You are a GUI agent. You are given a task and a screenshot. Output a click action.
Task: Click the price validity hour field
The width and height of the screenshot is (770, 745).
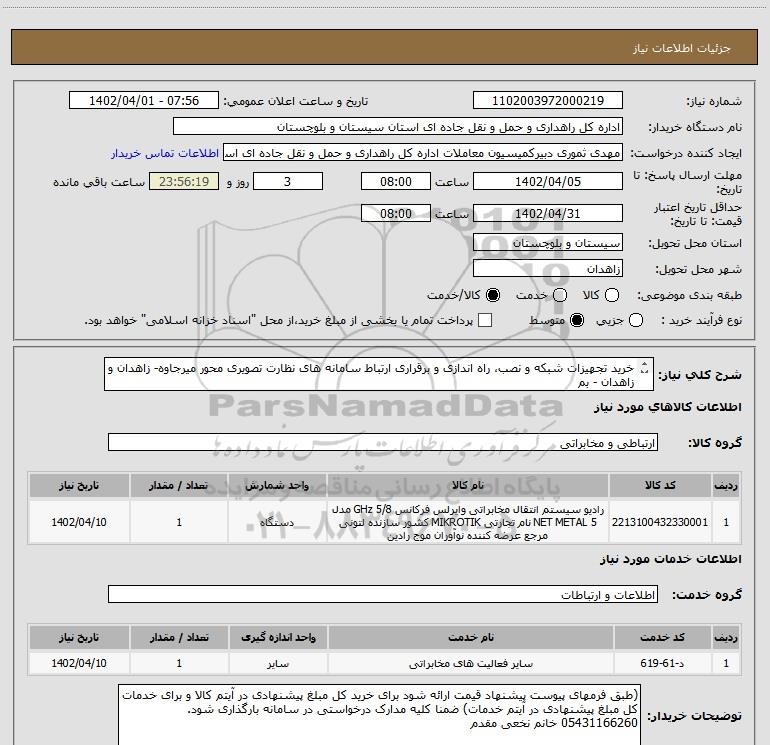tap(396, 213)
